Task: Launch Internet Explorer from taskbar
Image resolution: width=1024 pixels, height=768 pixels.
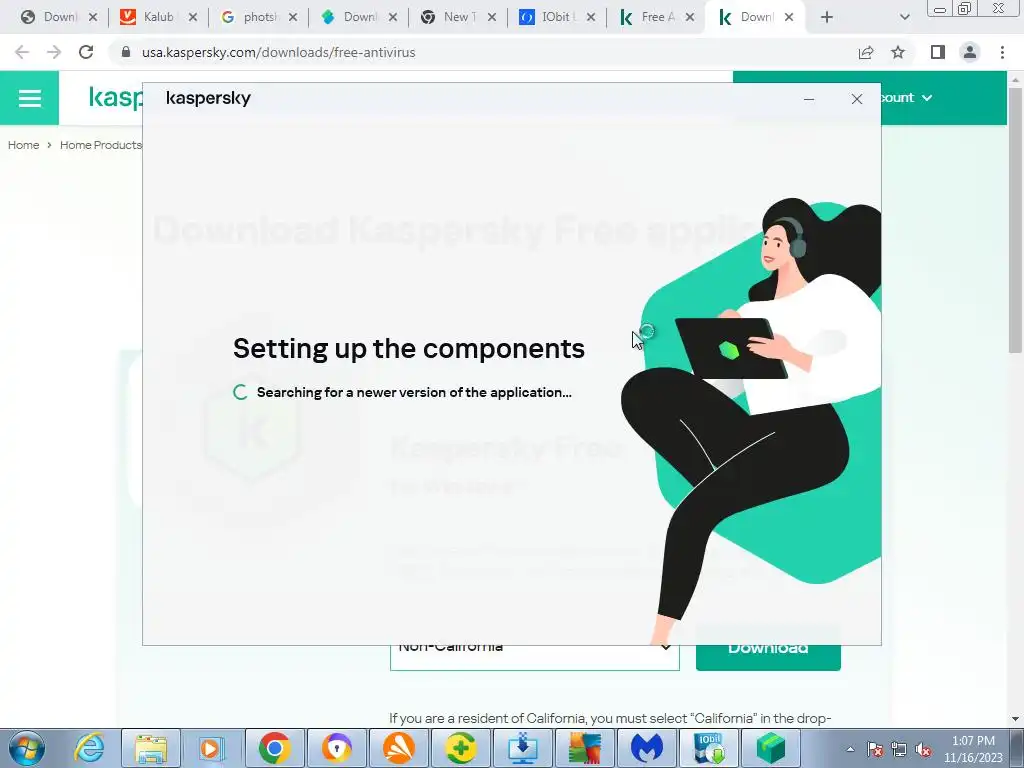Action: [89, 748]
